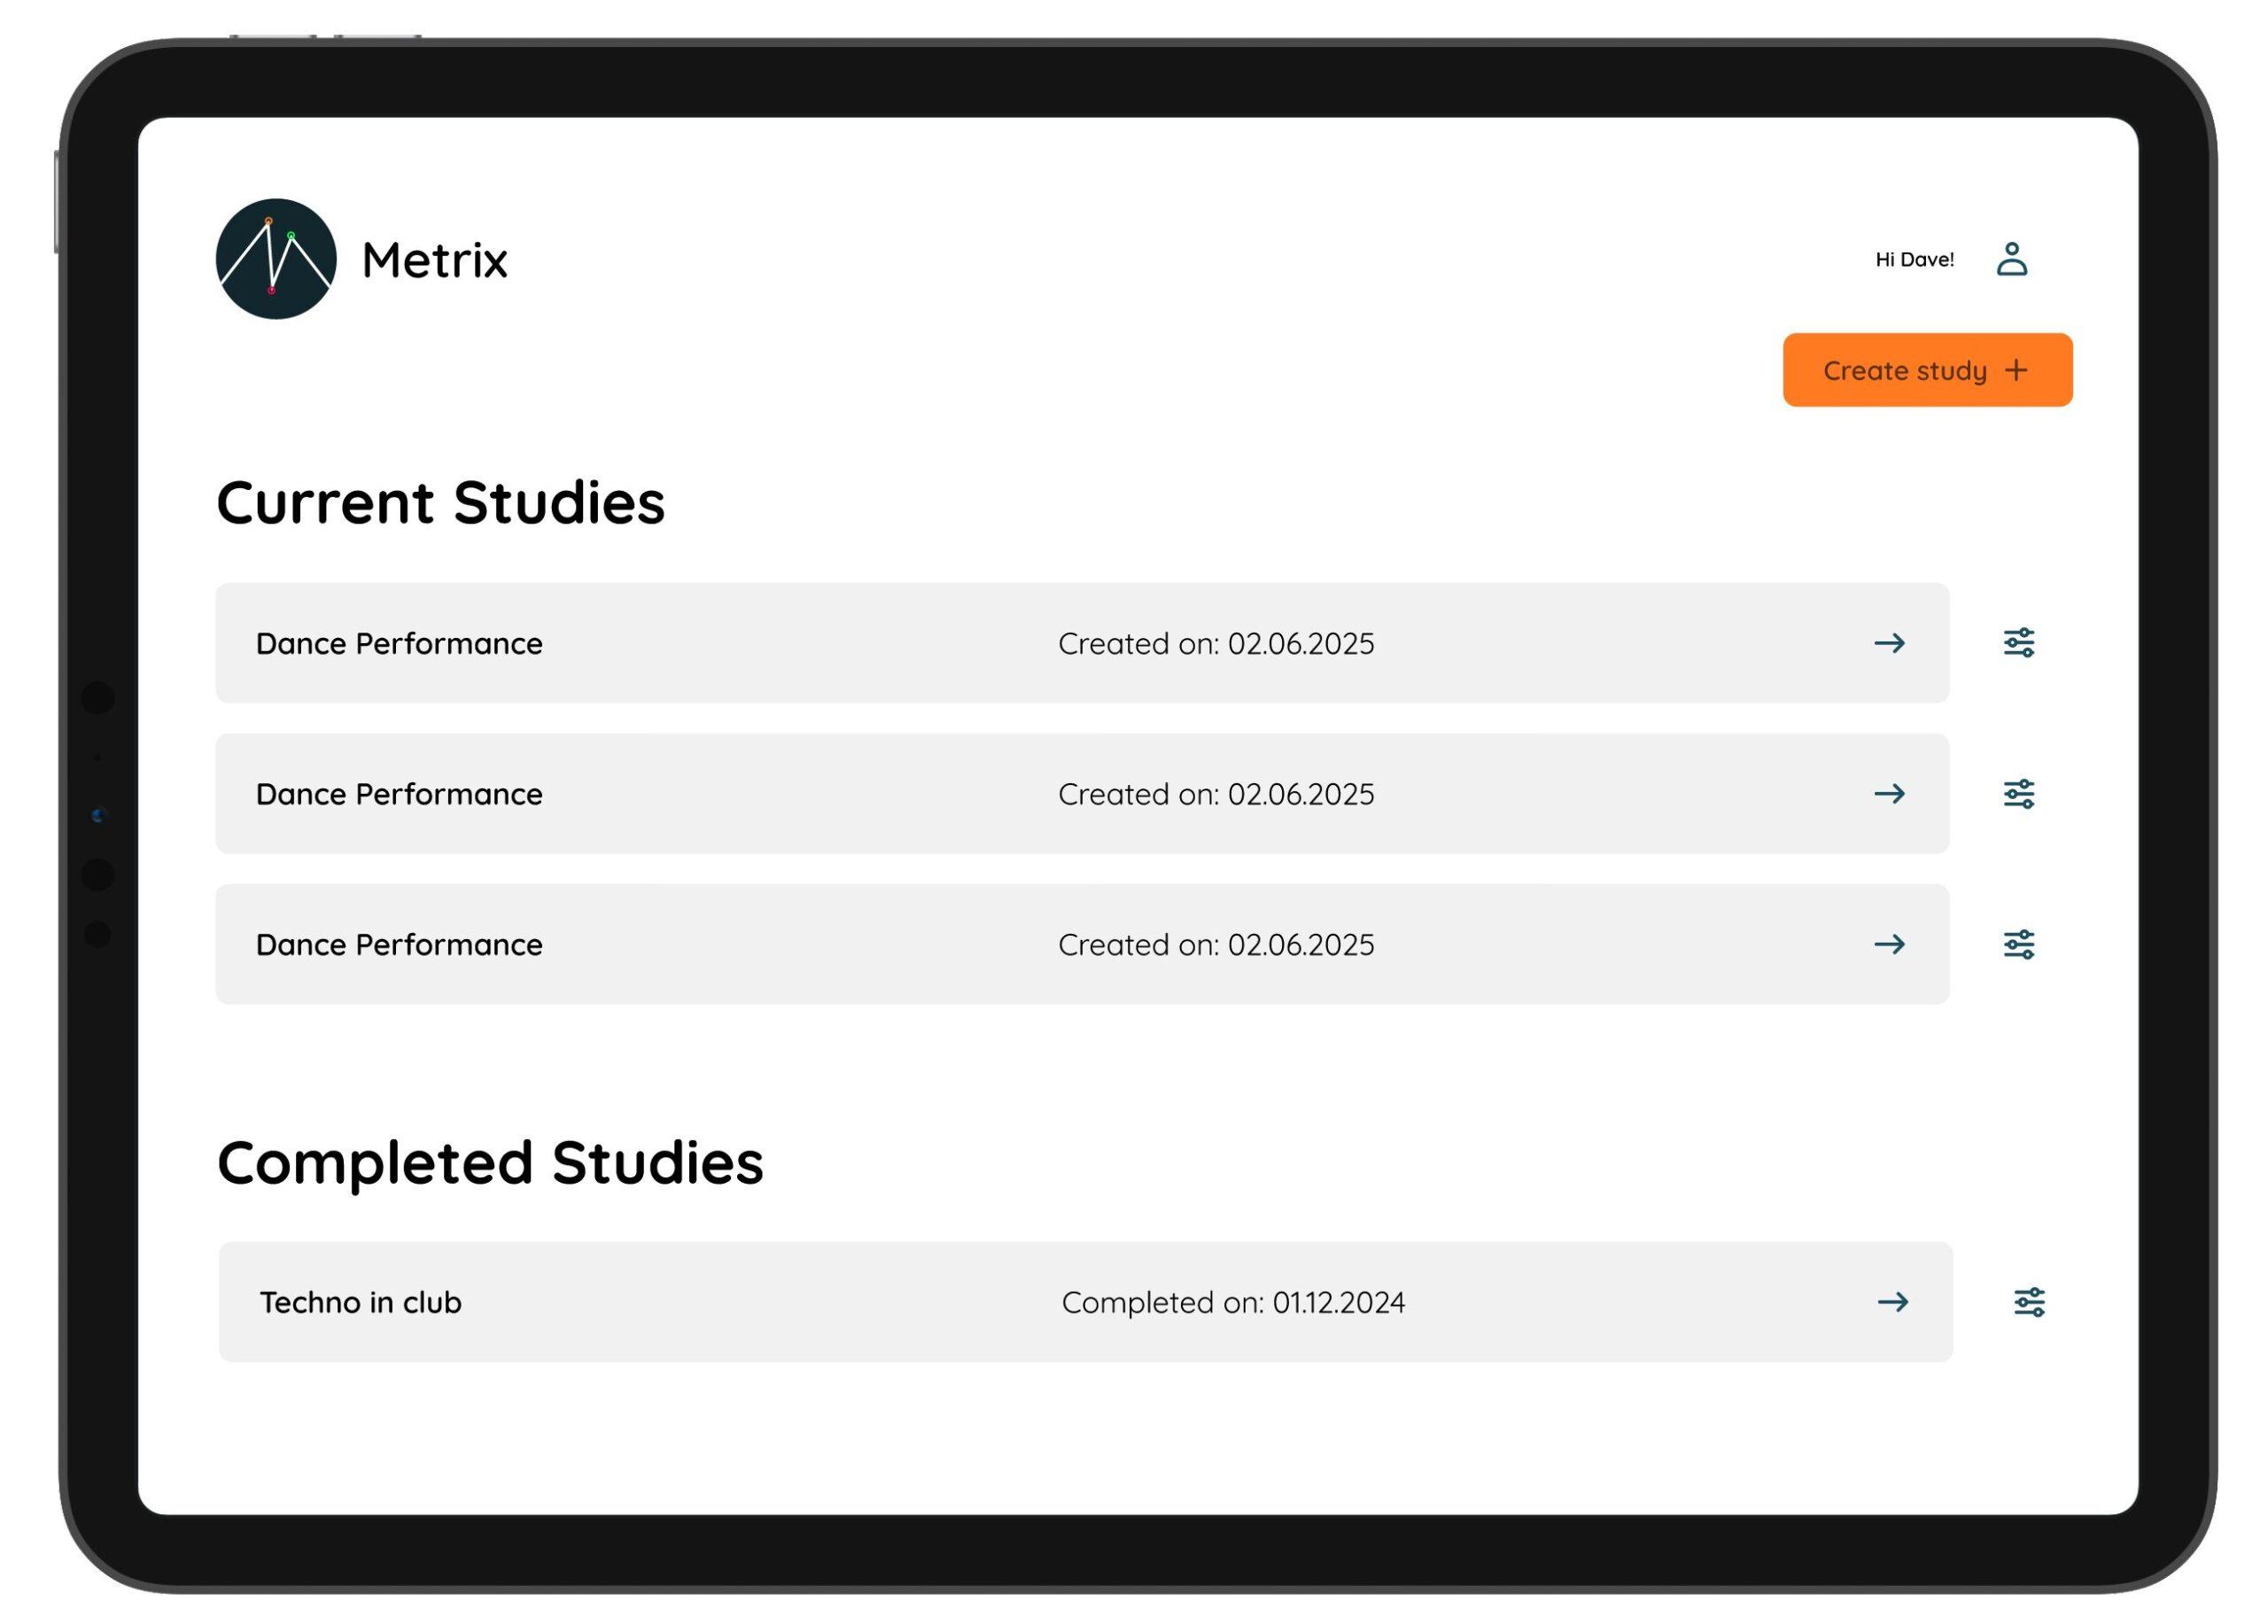Select the first Dance Performance title
The width and height of the screenshot is (2268, 1624).
coord(399,644)
